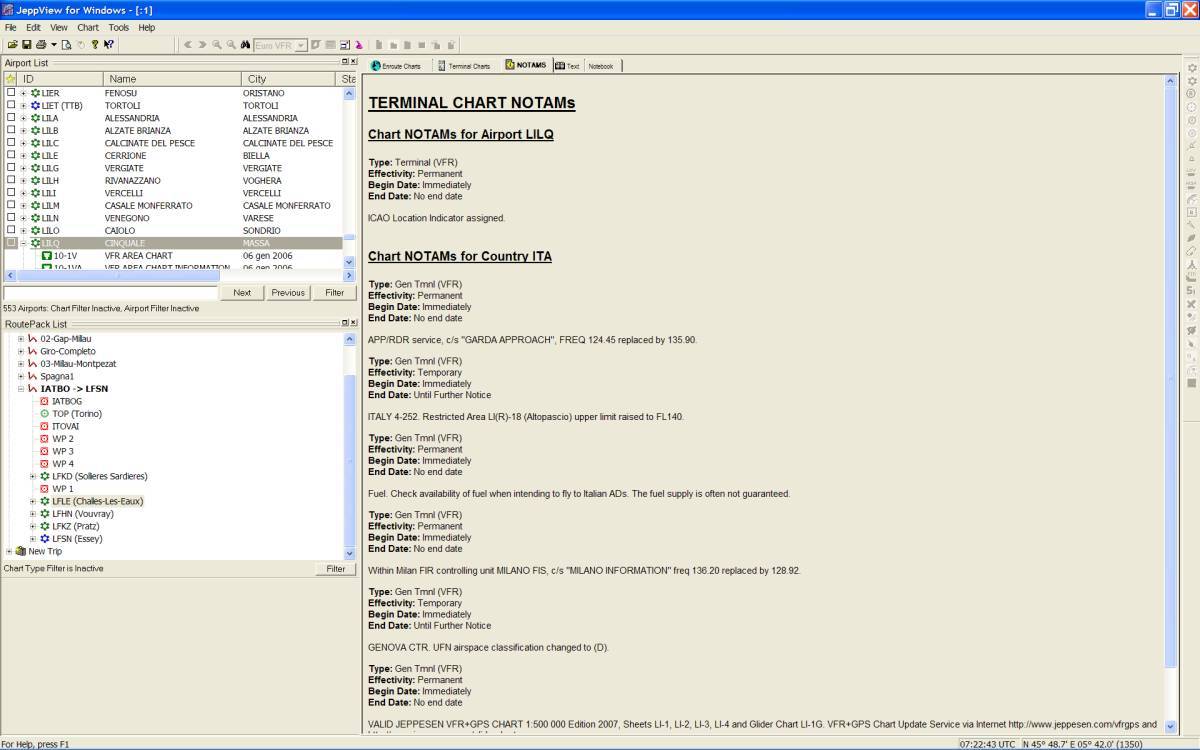Viewport: 1200px width, 750px height.
Task: Expand the Giro-Completo route pack
Action: pyautogui.click(x=21, y=351)
